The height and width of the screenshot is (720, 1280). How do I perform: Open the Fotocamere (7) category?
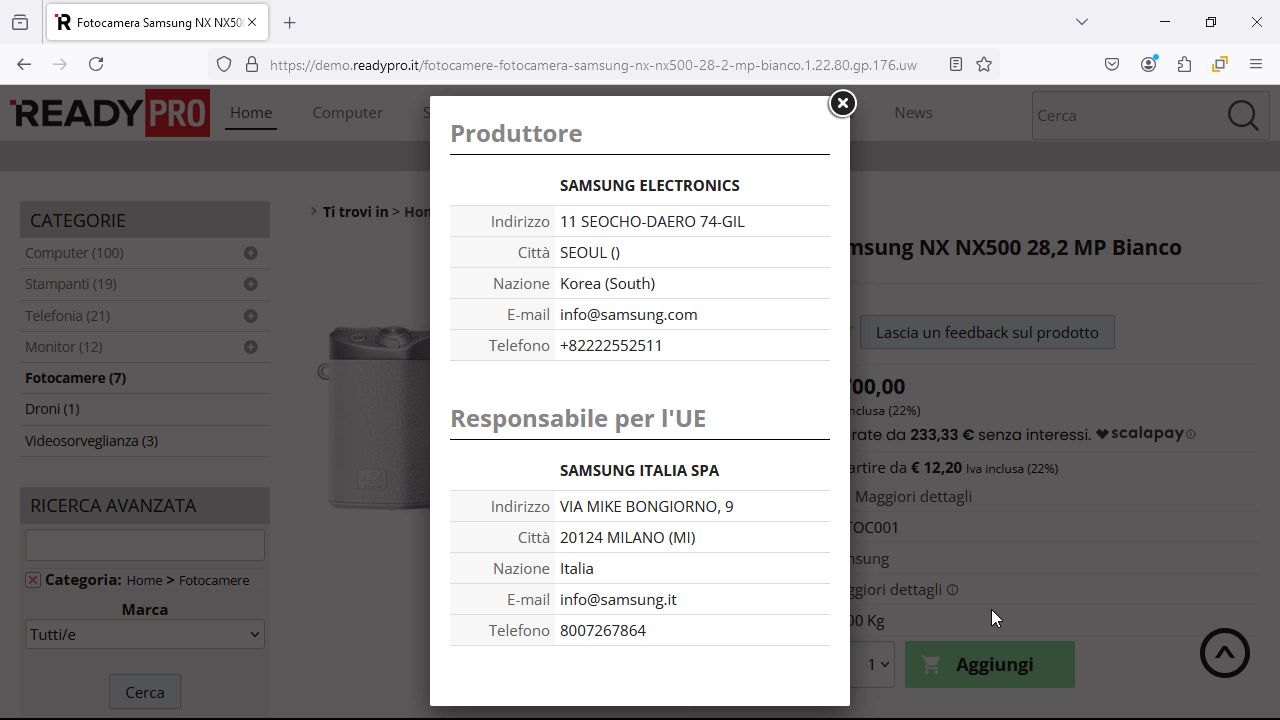point(75,378)
